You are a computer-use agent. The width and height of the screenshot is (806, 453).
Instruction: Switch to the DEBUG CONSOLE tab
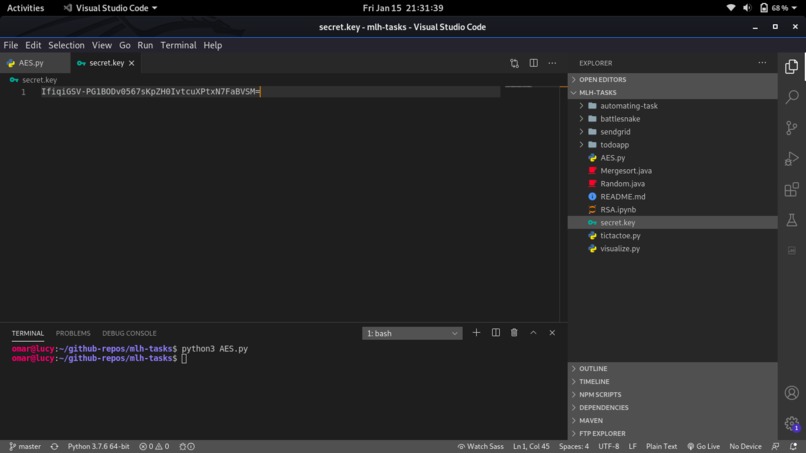(129, 333)
